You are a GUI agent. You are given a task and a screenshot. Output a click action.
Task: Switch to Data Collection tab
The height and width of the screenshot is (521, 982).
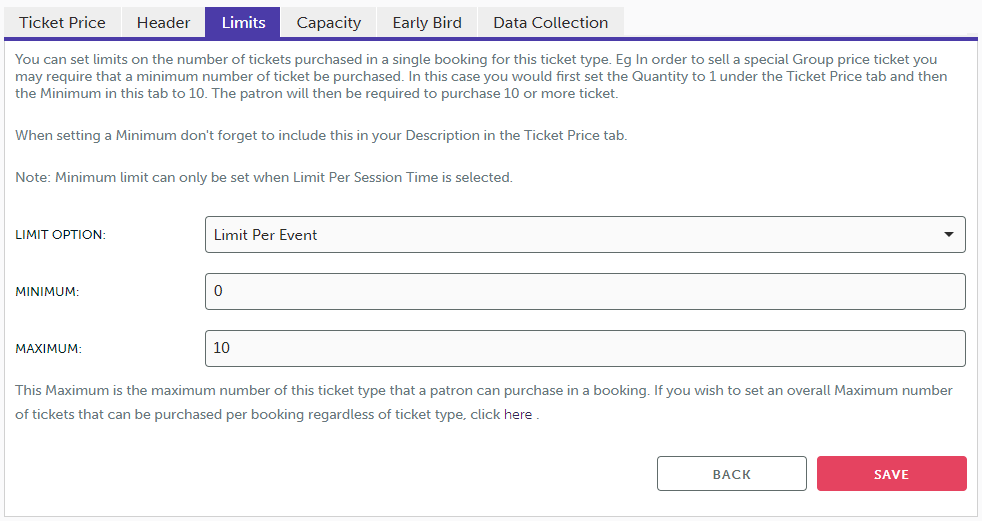tap(550, 22)
